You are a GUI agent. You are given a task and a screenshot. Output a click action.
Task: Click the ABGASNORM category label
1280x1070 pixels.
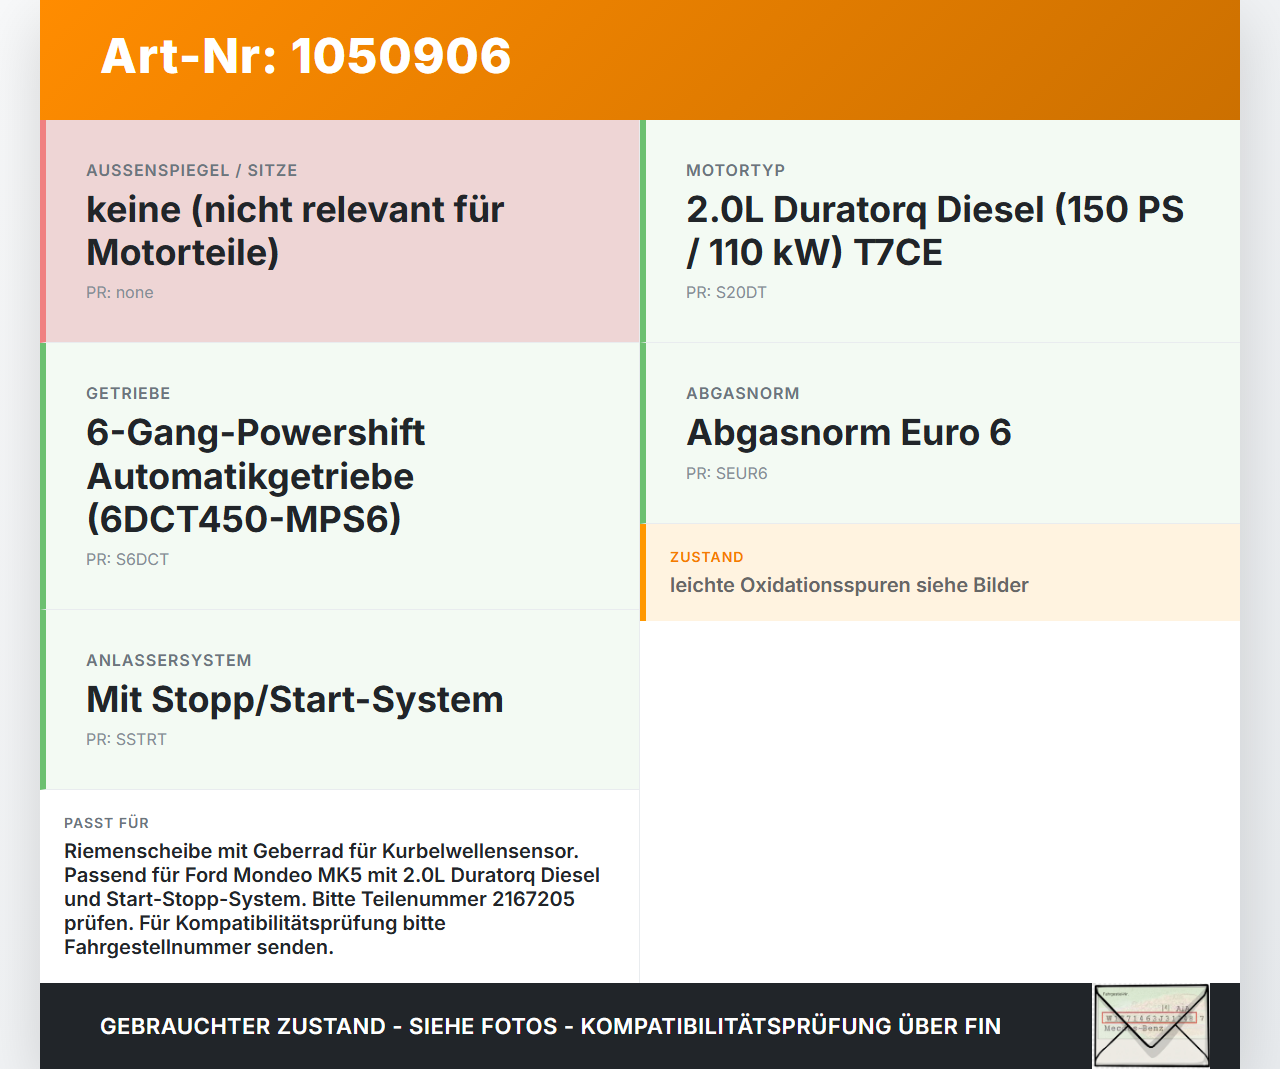(x=743, y=394)
